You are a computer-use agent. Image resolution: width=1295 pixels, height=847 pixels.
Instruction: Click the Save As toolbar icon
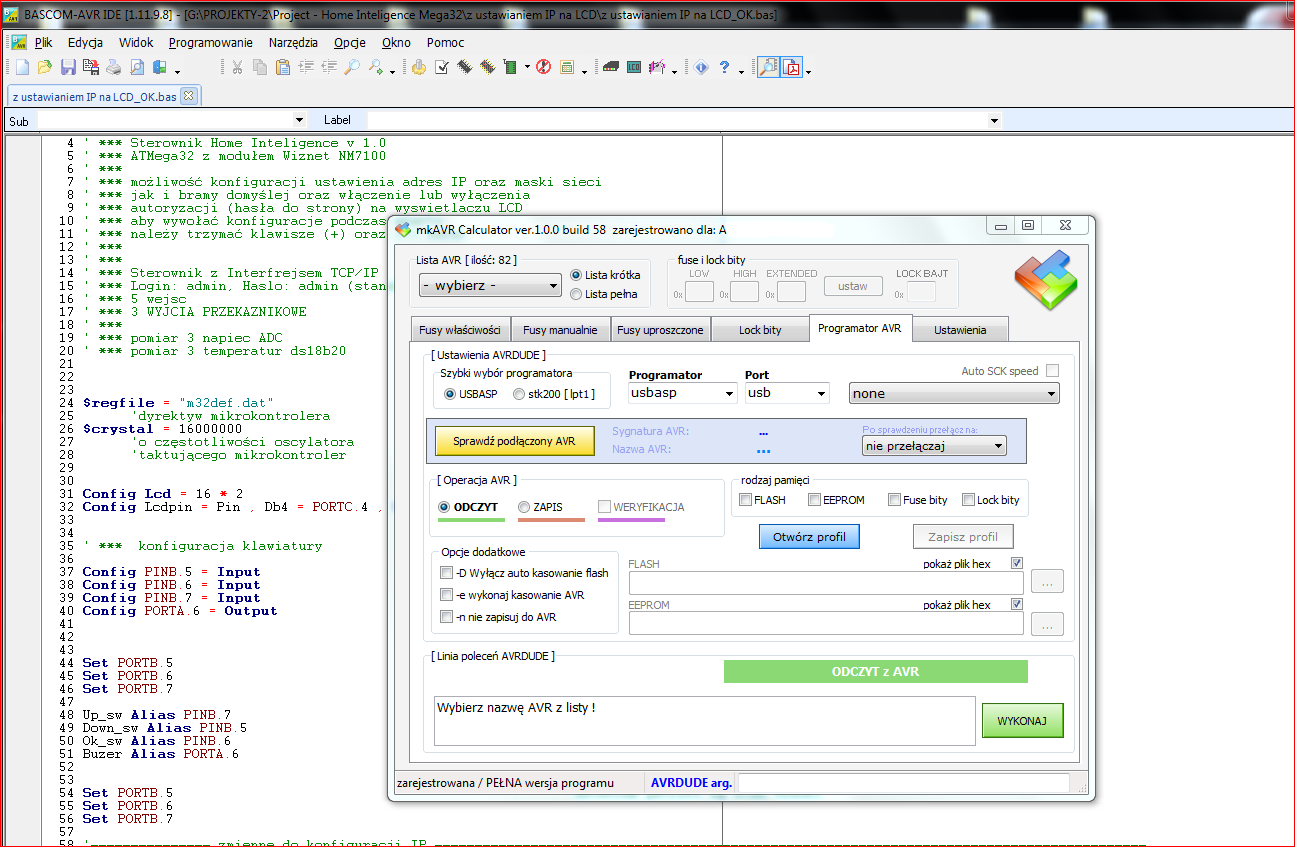(91, 68)
